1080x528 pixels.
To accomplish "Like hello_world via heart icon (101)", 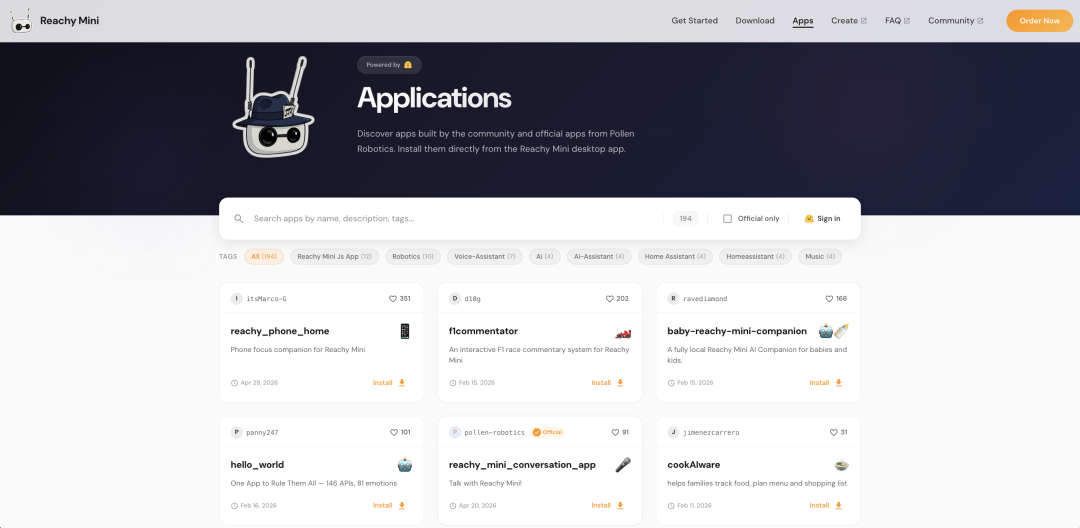I will tap(394, 432).
